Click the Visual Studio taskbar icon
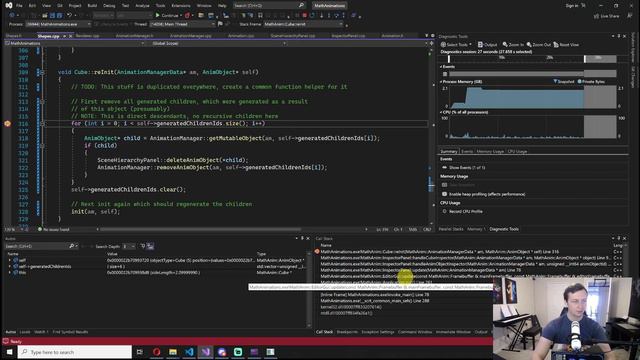 (206, 352)
